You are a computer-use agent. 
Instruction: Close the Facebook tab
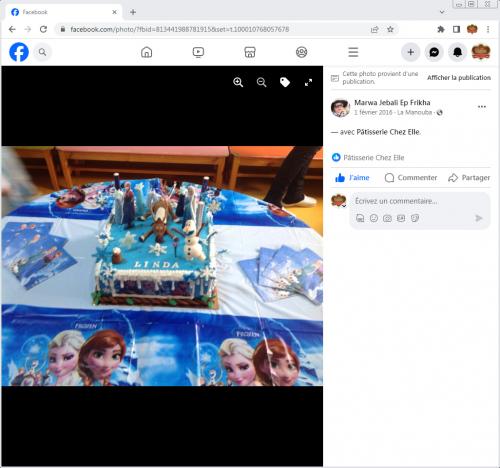tap(114, 12)
